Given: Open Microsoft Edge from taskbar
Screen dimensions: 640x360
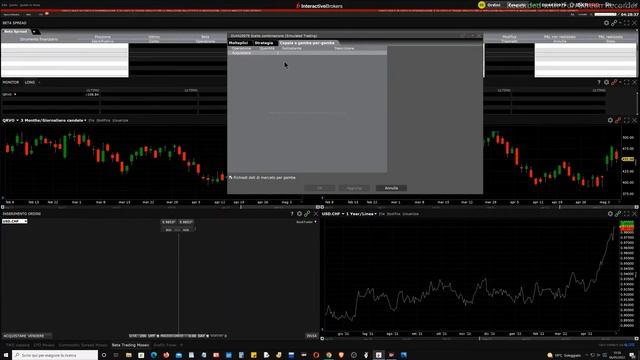Looking at the screenshot, I should 153,355.
